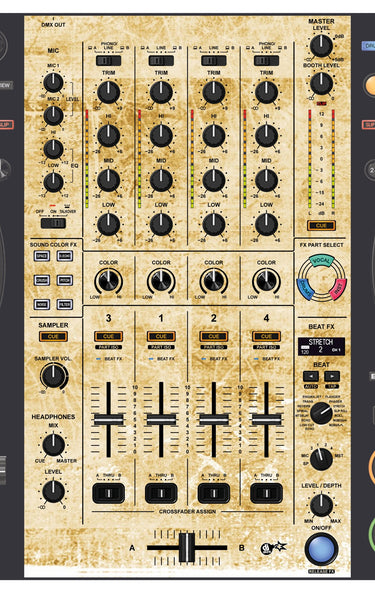Click the channel 1 PART ISO button
Viewport: 375px width, 596px height.
(x=161, y=347)
